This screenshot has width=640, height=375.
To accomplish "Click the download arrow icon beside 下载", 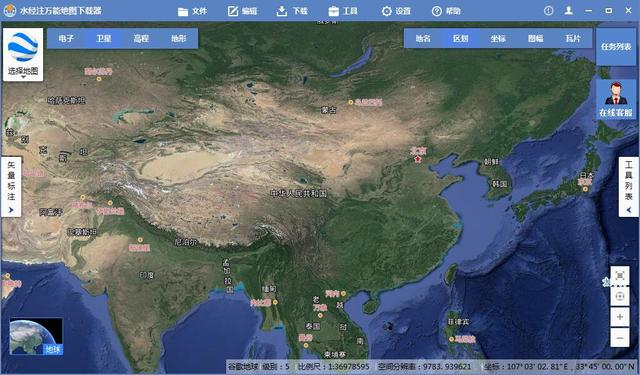I will tap(282, 11).
